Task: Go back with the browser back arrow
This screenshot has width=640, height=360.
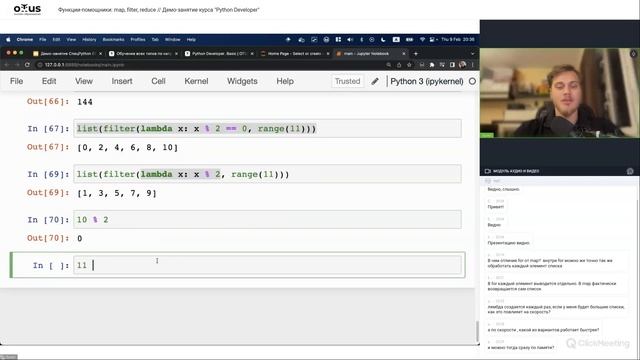Action: click(7, 65)
